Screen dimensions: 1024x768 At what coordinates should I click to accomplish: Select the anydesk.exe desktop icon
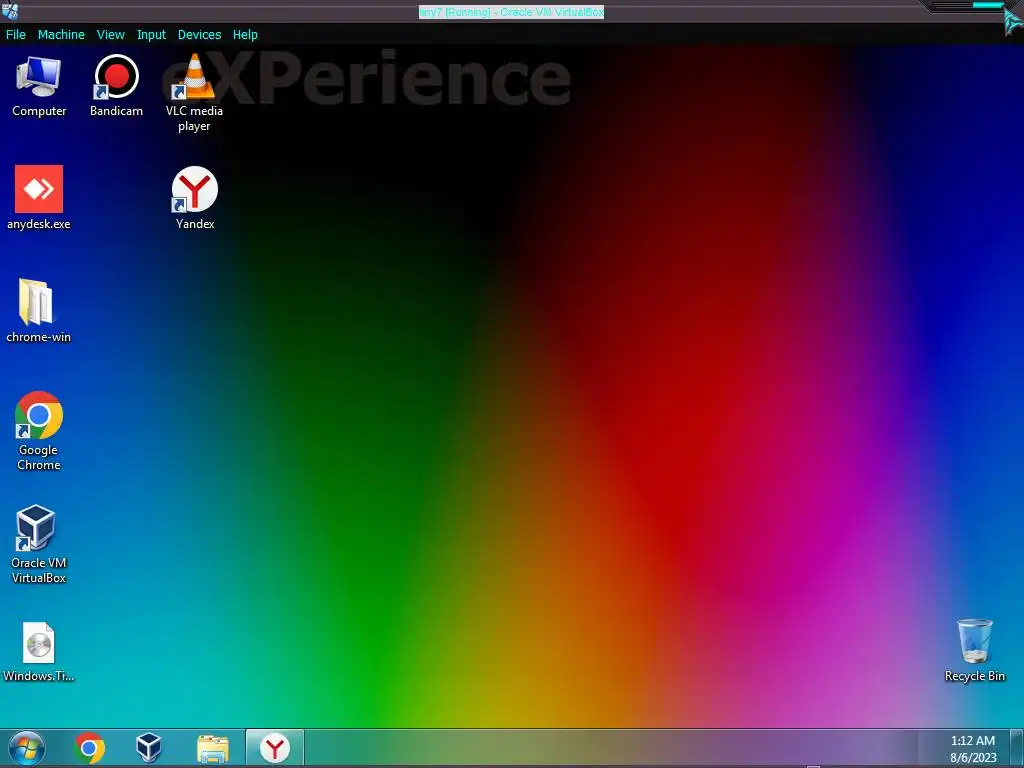pyautogui.click(x=39, y=198)
